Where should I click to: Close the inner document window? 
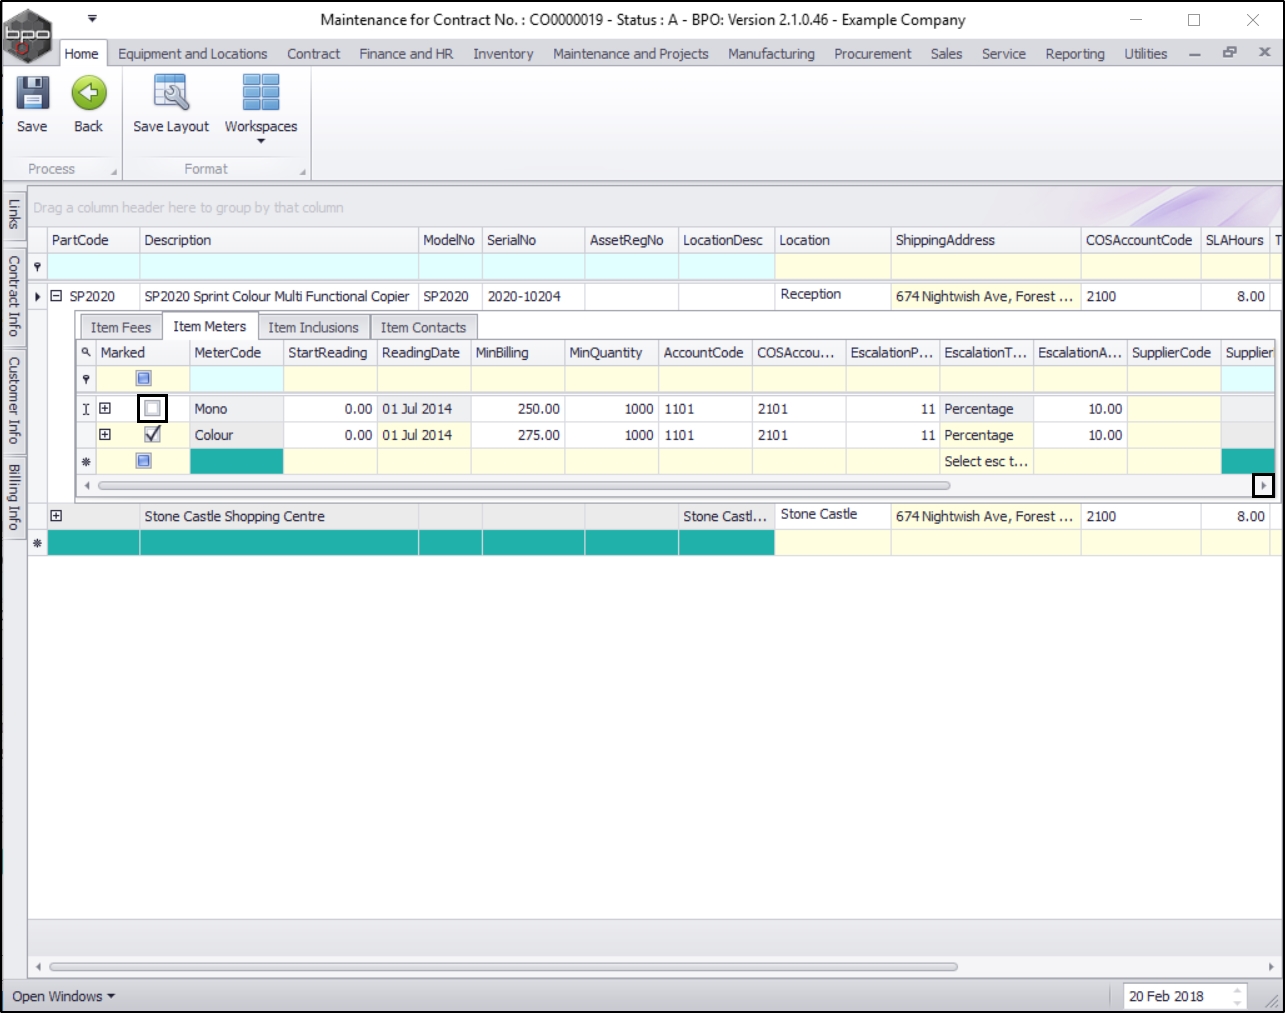coord(1265,53)
